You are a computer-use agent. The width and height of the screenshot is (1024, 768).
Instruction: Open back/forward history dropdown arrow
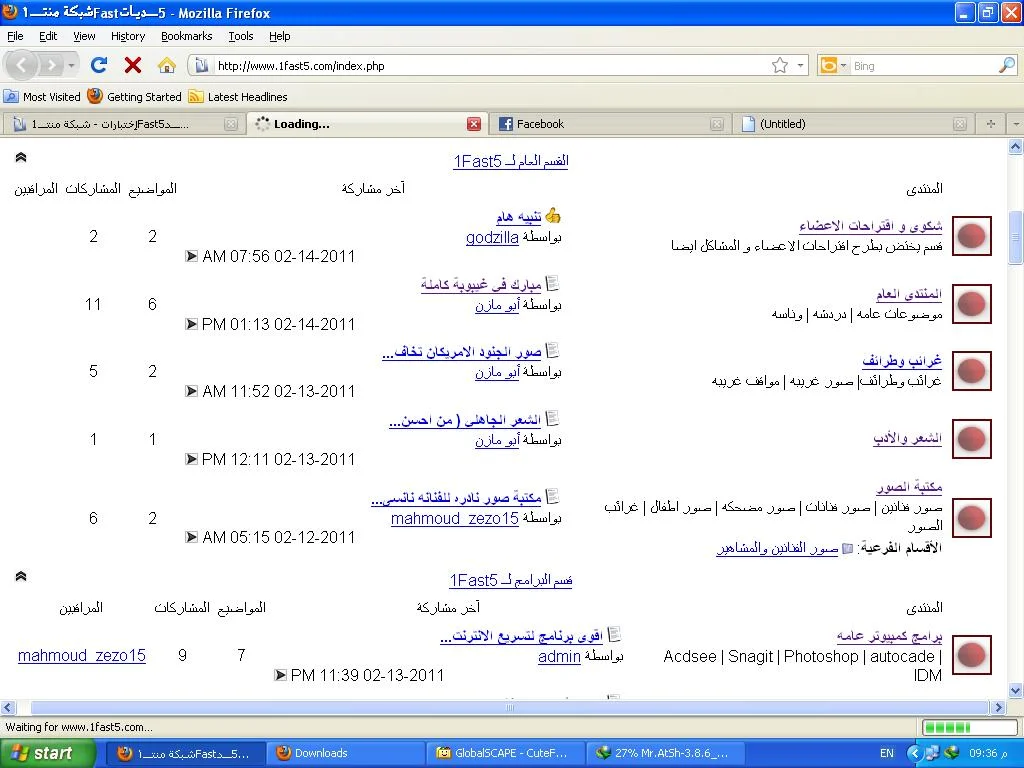point(71,65)
